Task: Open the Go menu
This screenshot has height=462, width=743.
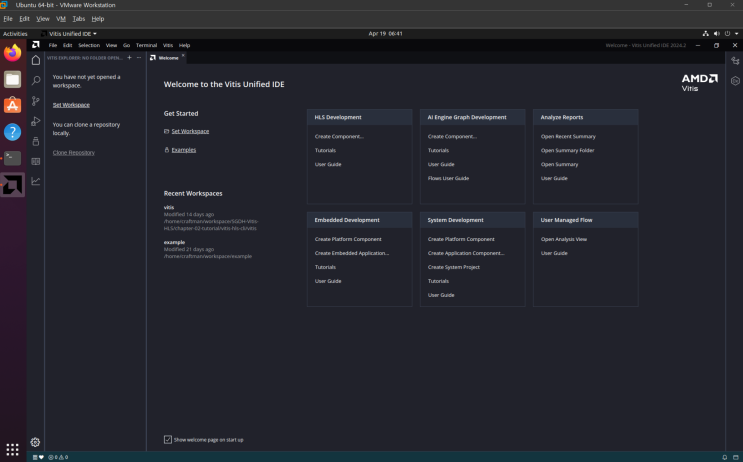Action: click(x=126, y=45)
